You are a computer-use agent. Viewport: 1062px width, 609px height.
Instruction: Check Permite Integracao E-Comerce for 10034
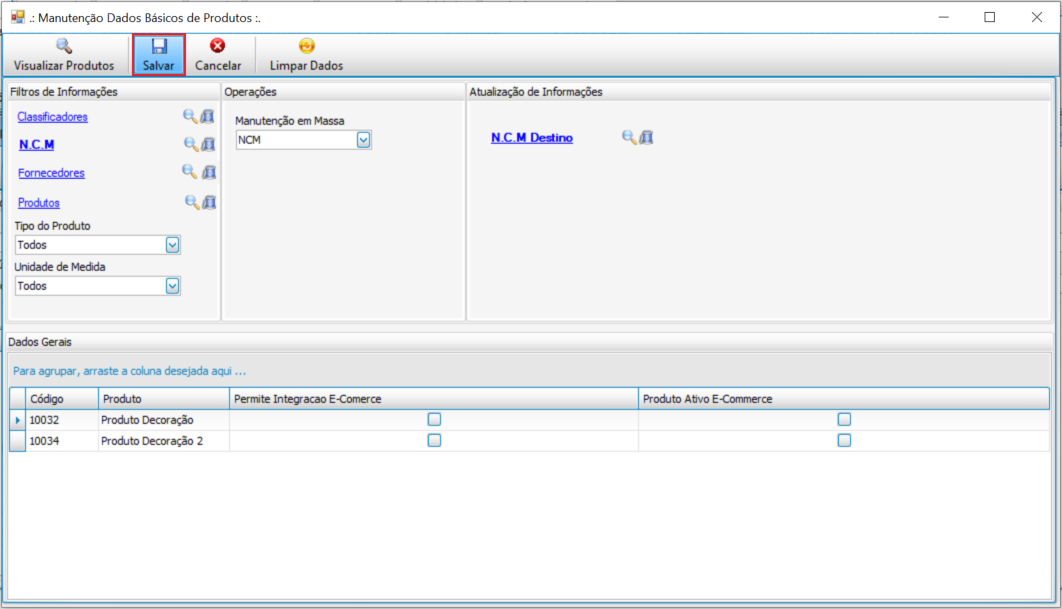[x=434, y=440]
